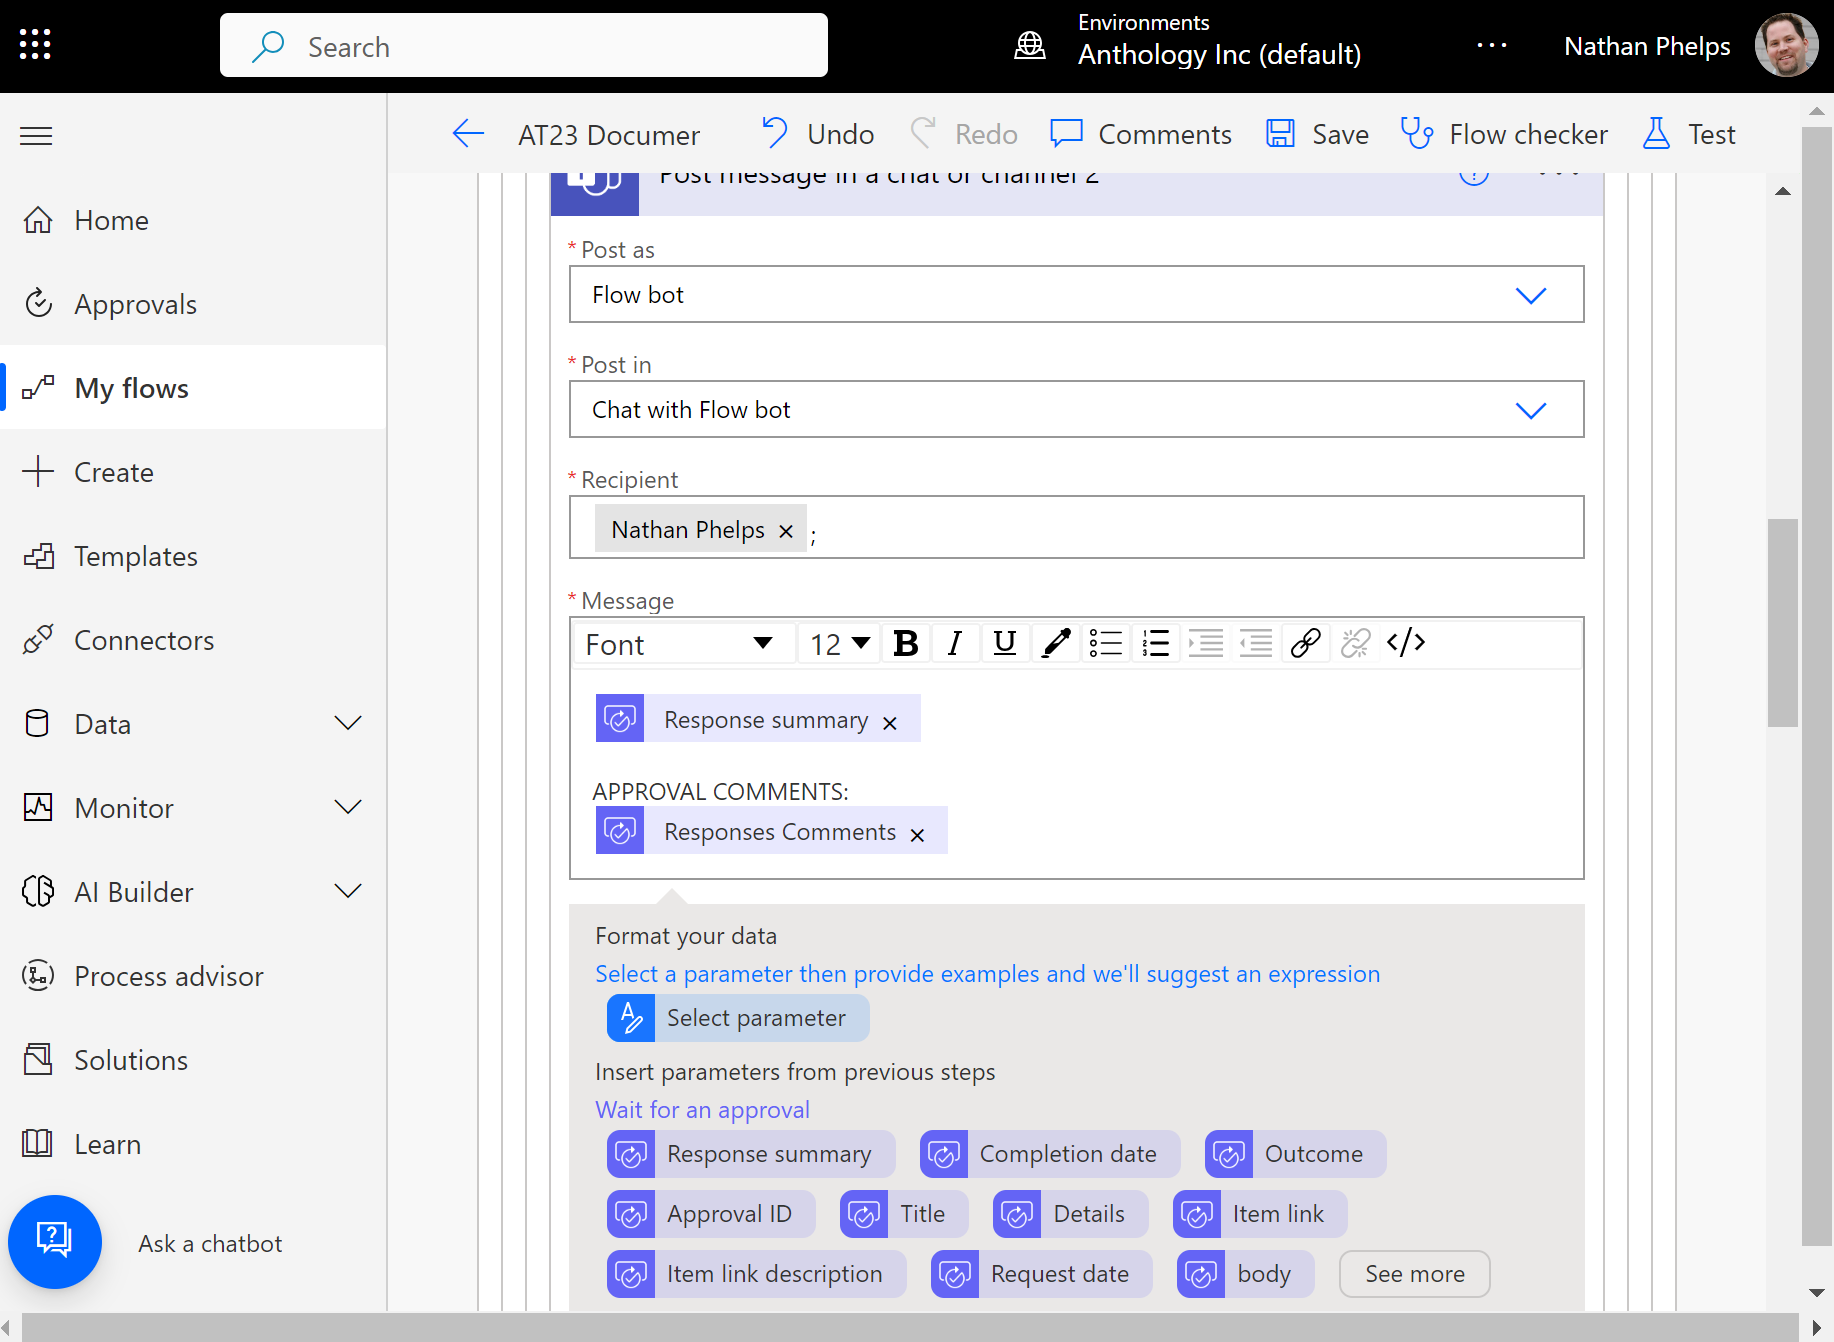The height and width of the screenshot is (1342, 1834).
Task: Click the remove link icon
Action: [x=1356, y=644]
